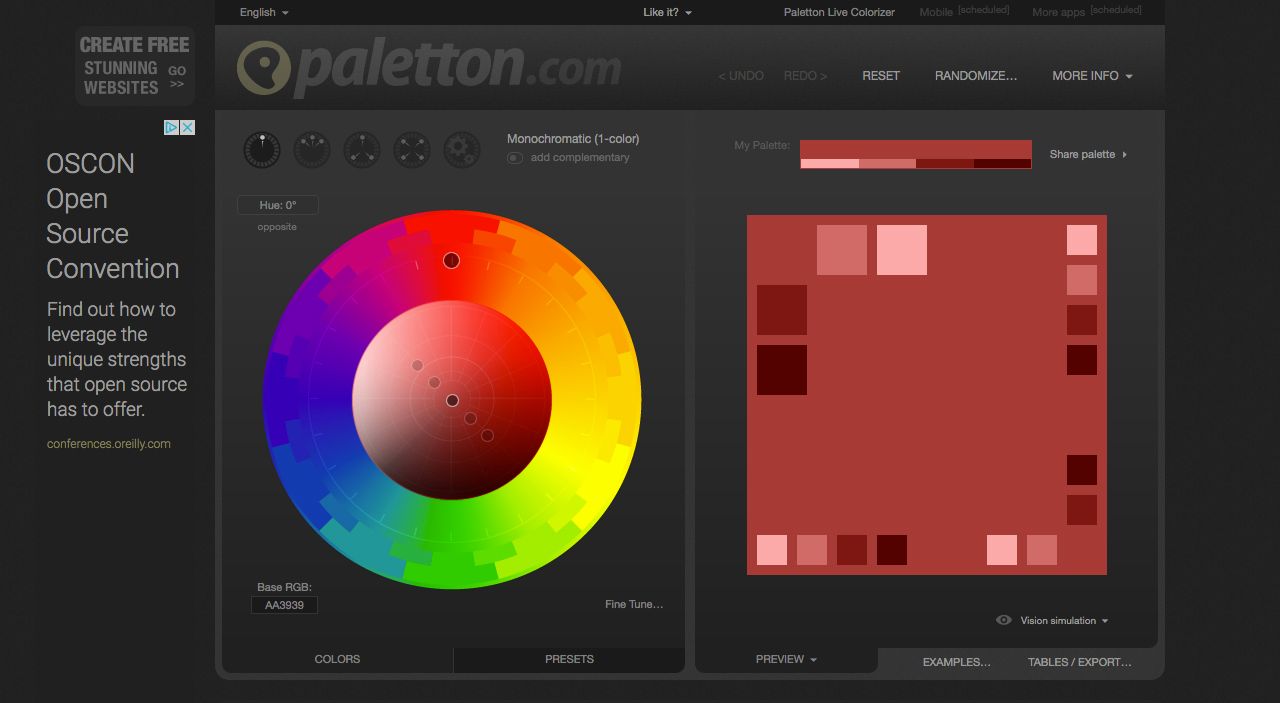Click the Mobile [scheduled] link
The width and height of the screenshot is (1280, 703).
tap(964, 12)
